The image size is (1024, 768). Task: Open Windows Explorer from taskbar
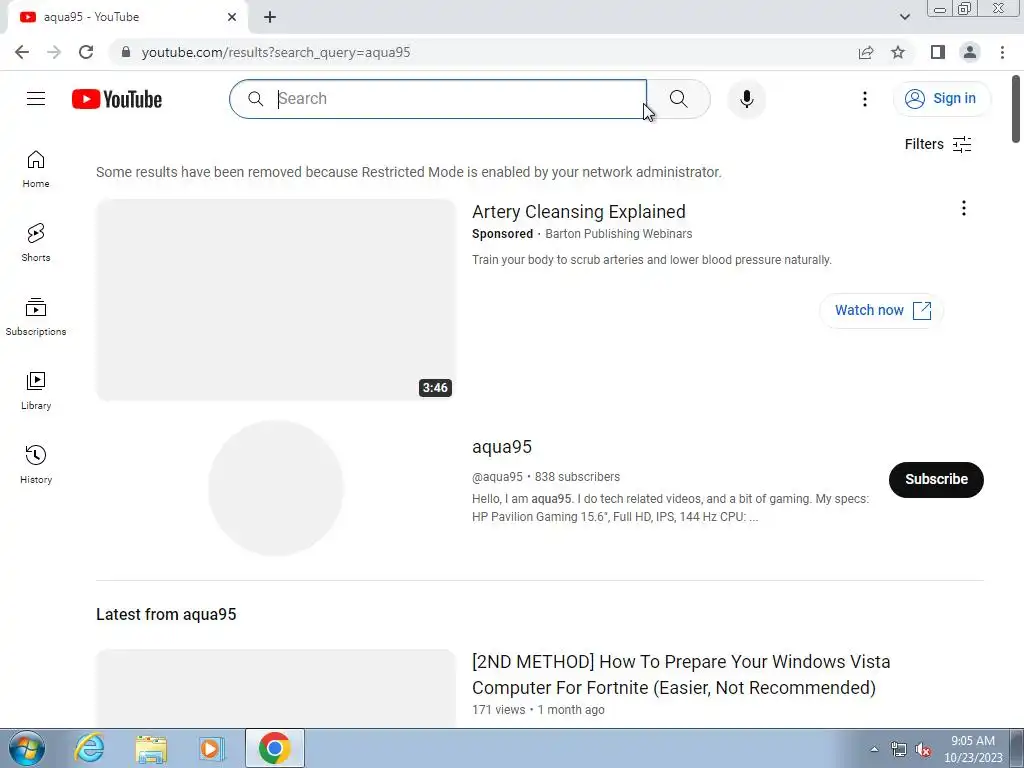[x=151, y=748]
